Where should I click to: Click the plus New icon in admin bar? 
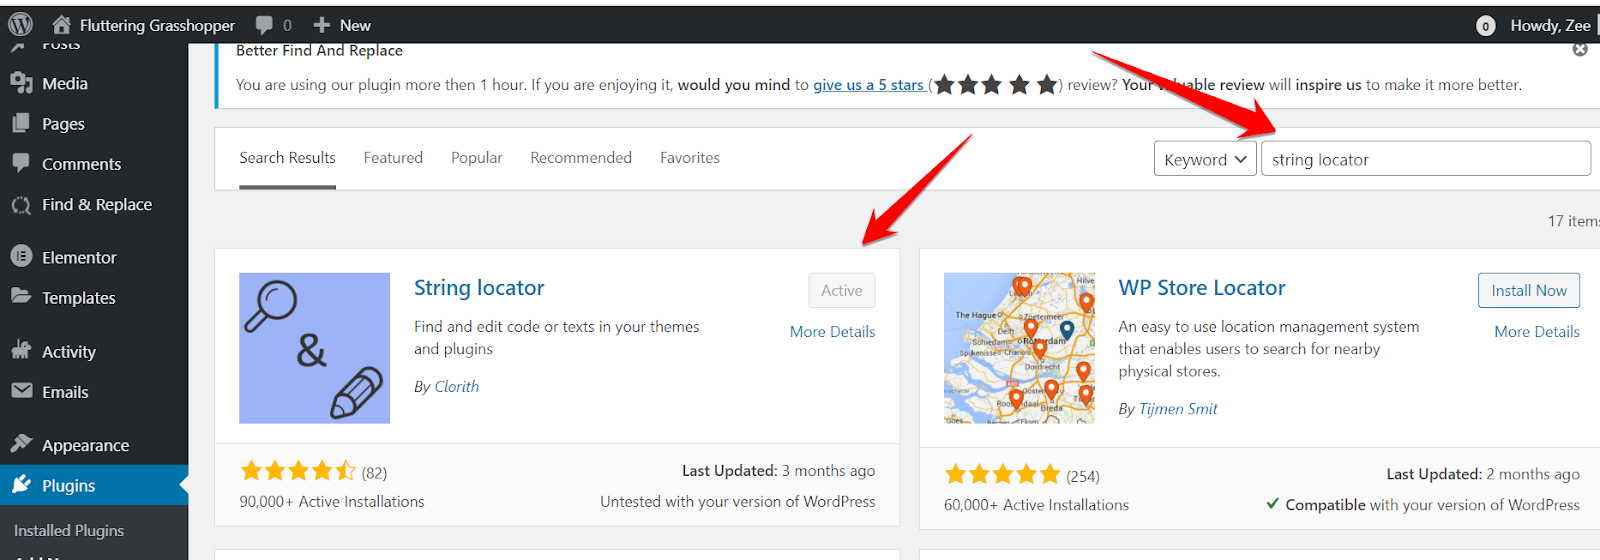click(321, 25)
